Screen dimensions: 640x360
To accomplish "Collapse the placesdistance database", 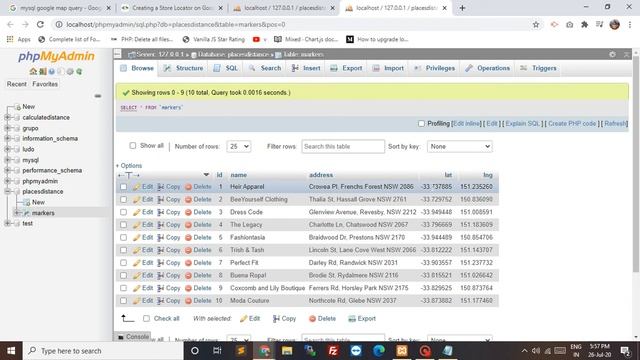I will (x=7, y=191).
